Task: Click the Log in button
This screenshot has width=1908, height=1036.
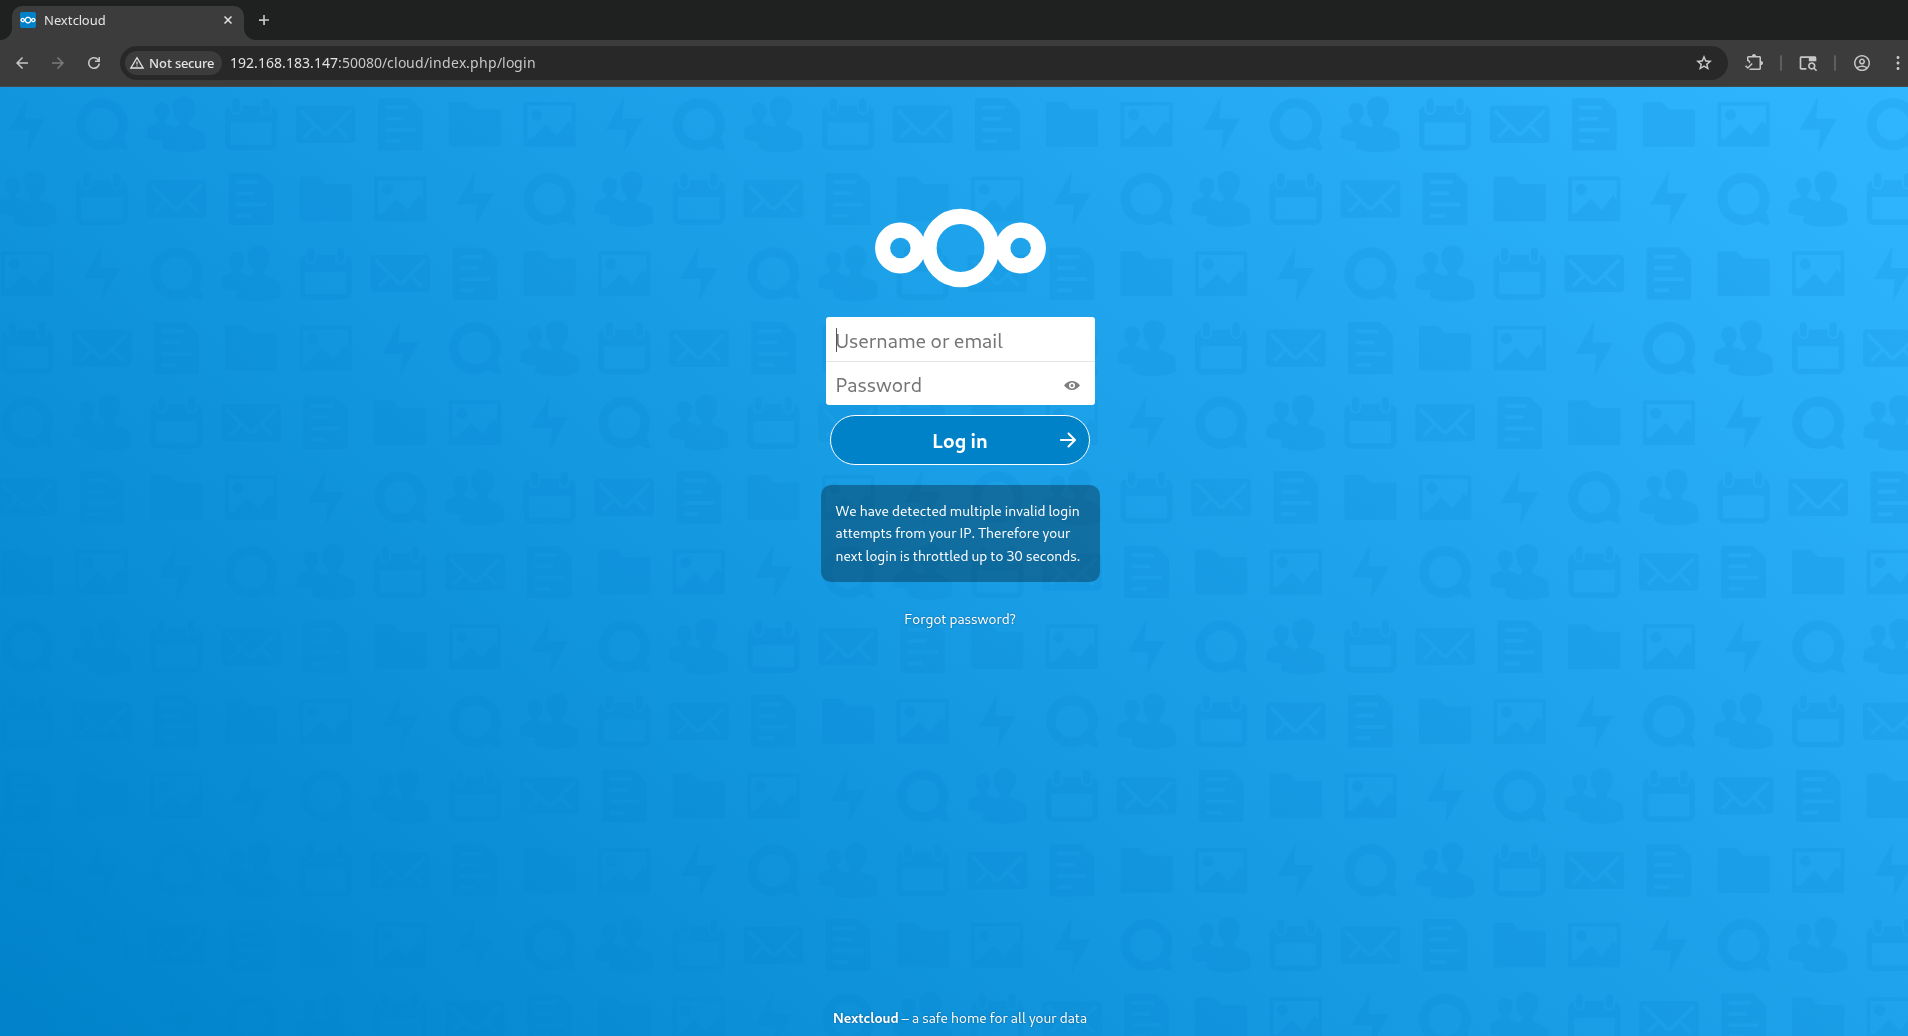Action: (960, 440)
